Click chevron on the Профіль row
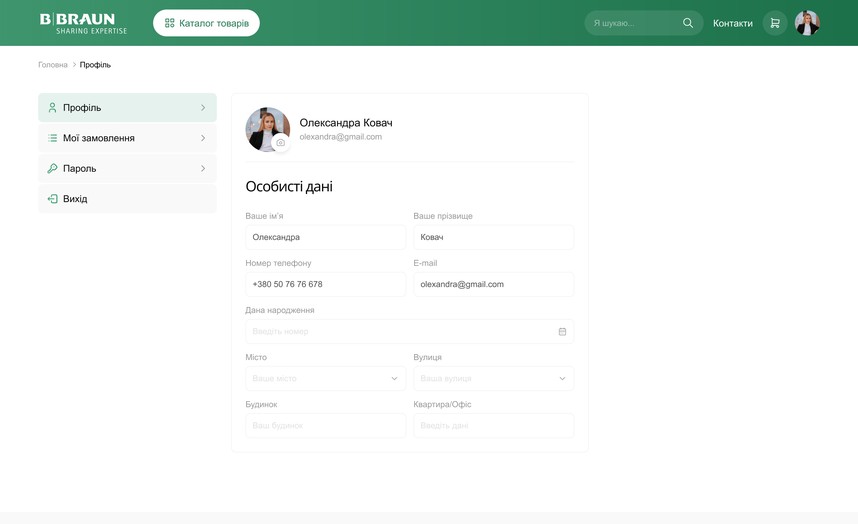 (203, 108)
